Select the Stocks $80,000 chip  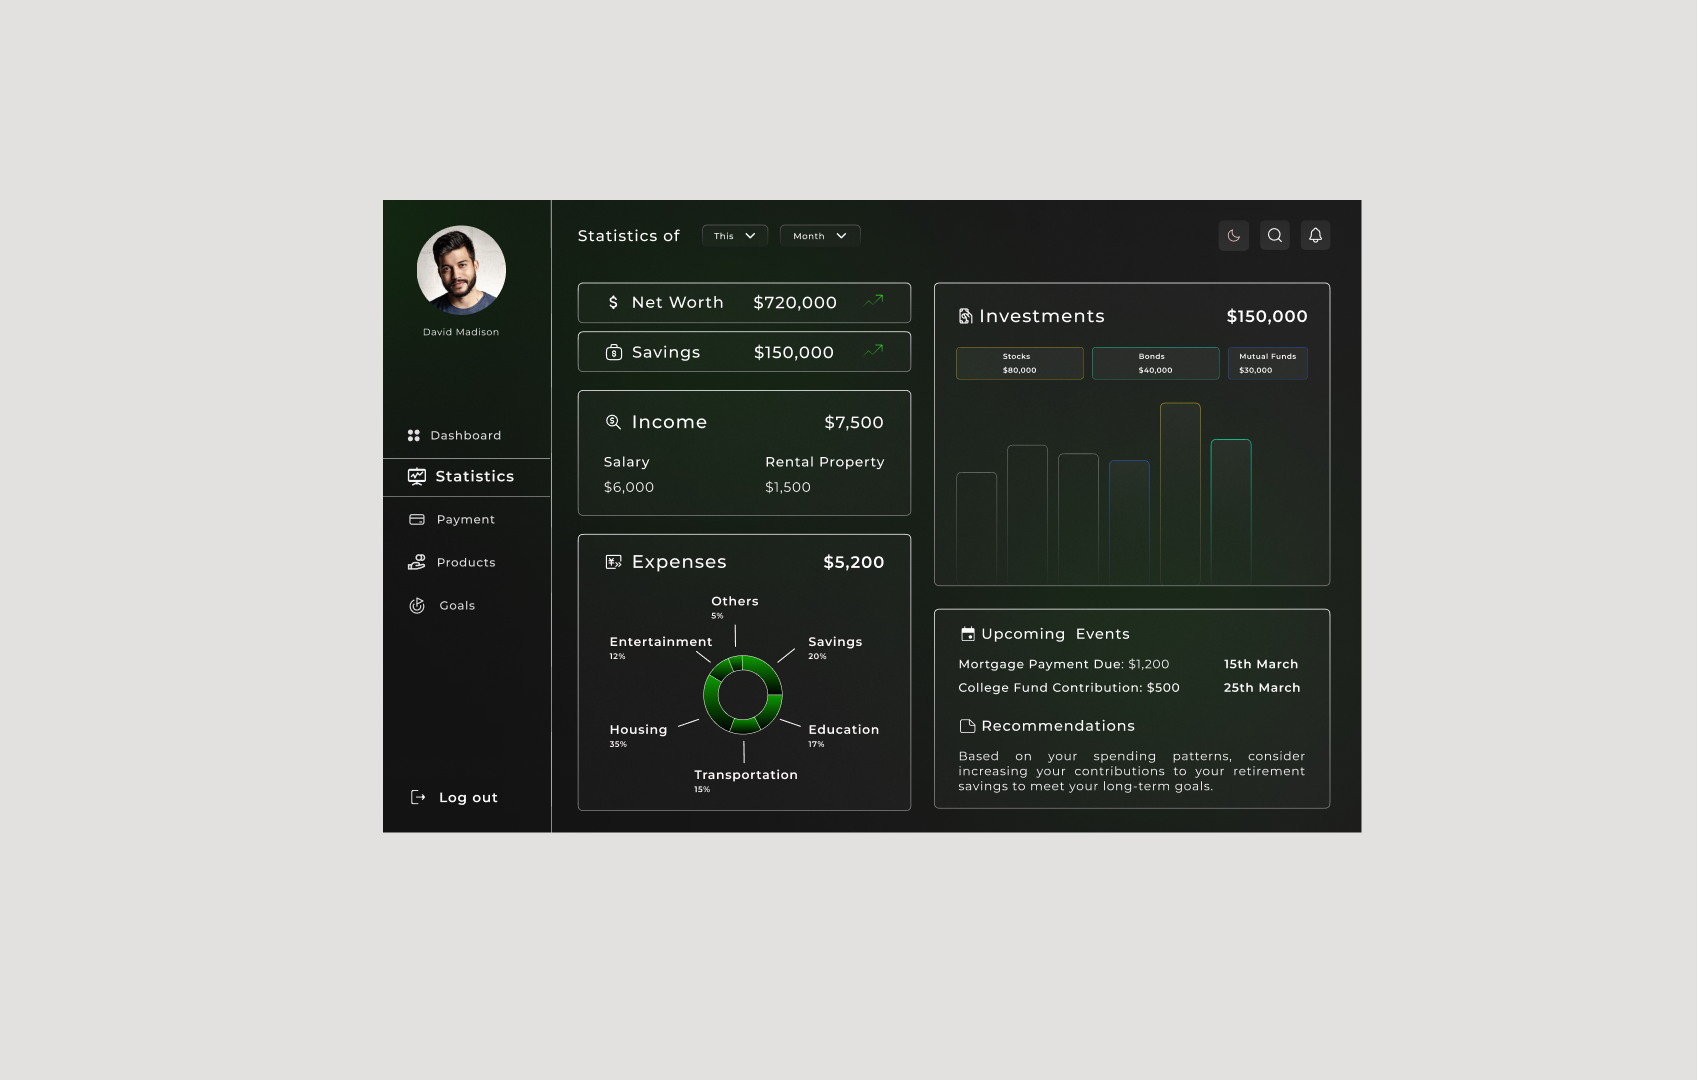pos(1020,363)
